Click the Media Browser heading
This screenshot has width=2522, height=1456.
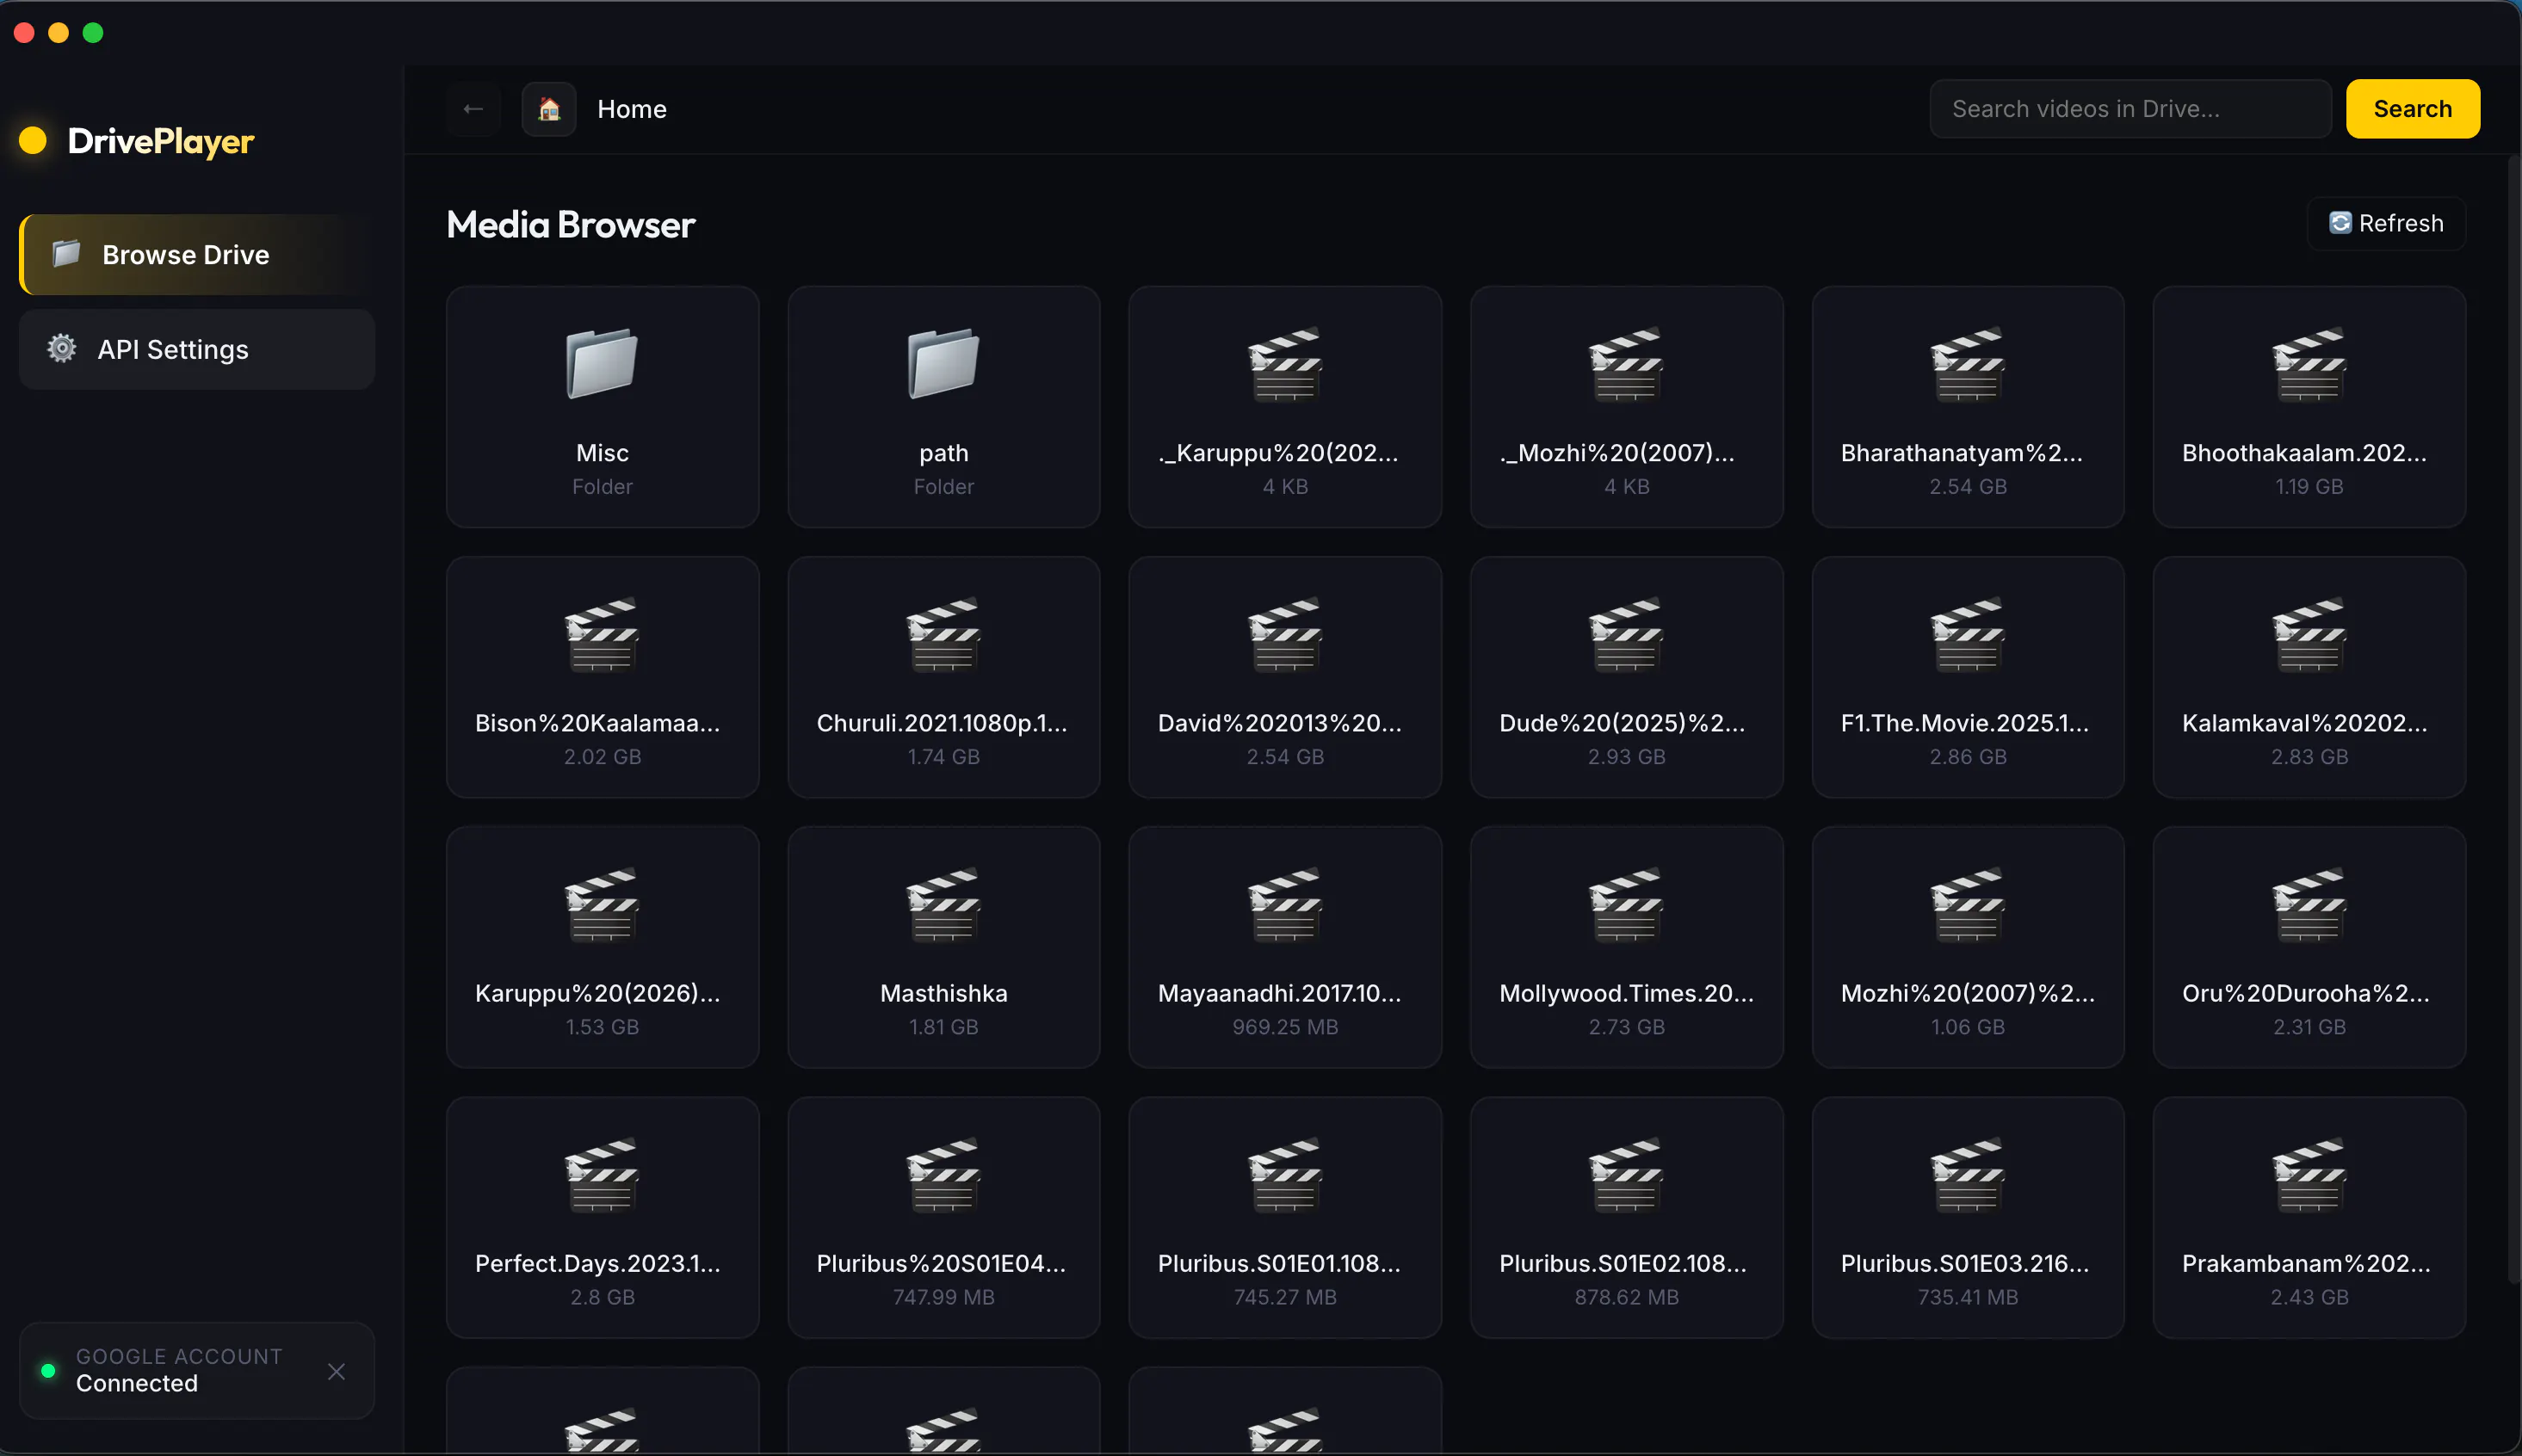pyautogui.click(x=570, y=225)
